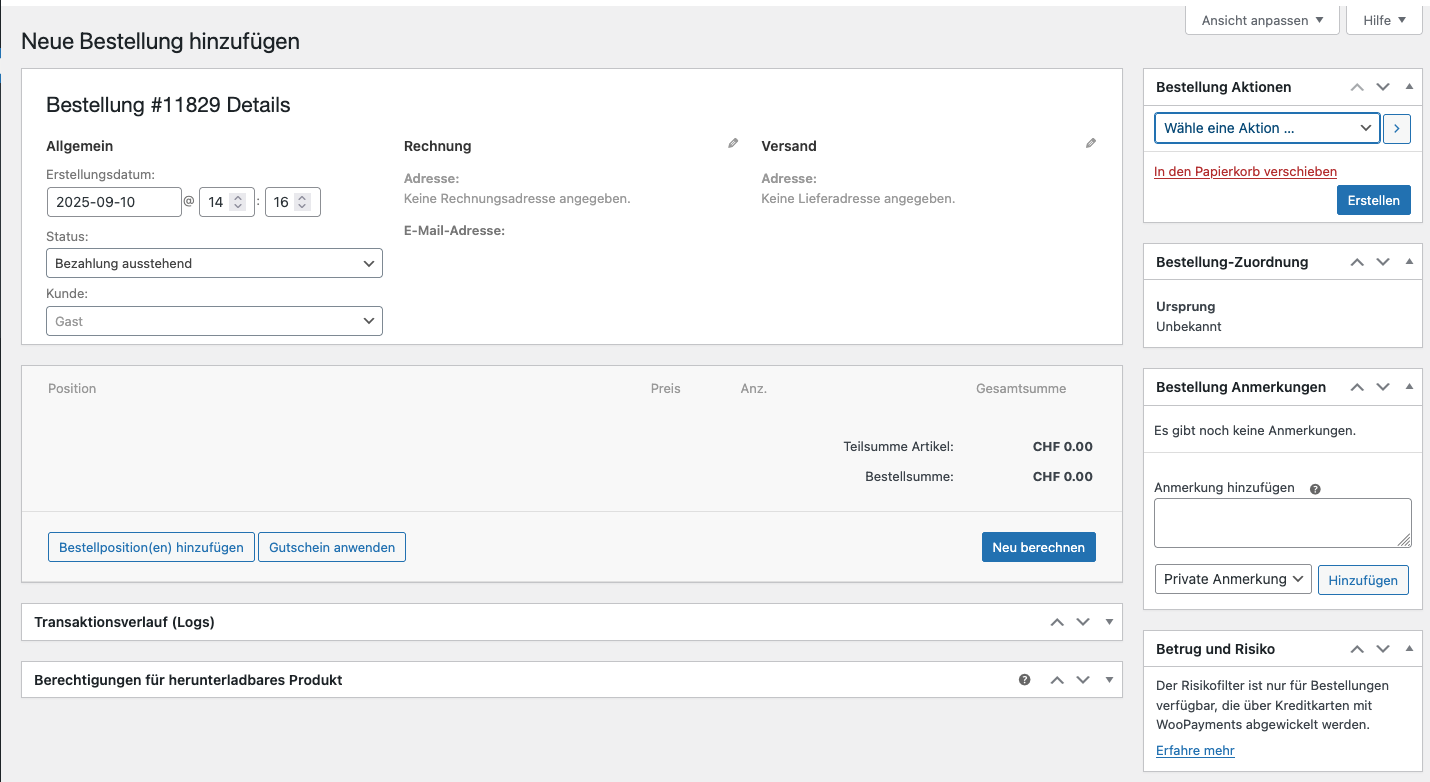
Task: Click In den Papierkorb verschieben link
Action: click(x=1245, y=172)
